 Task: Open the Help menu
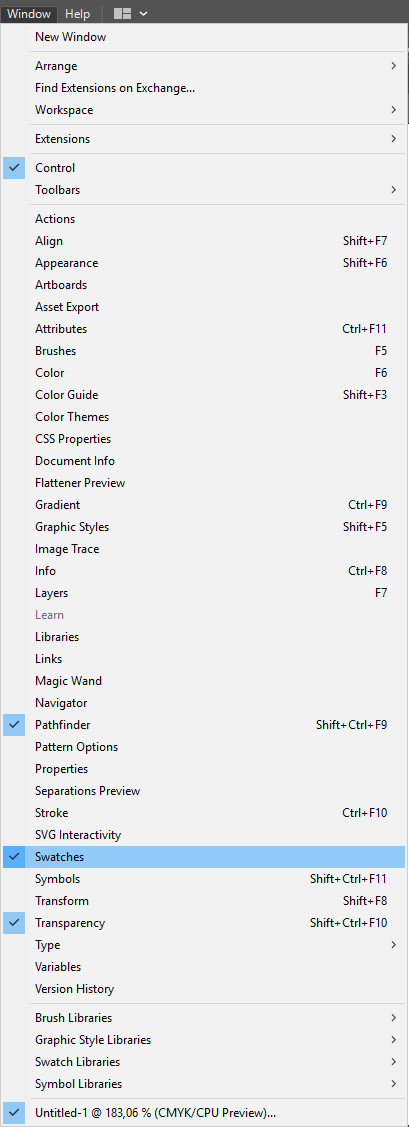point(78,14)
